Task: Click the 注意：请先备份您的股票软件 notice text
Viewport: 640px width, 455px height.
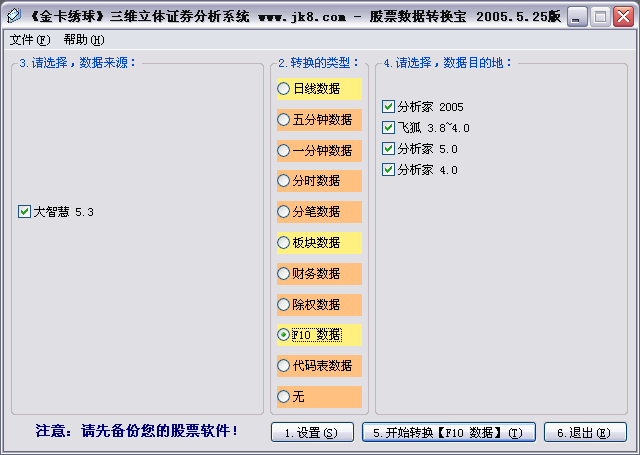Action: click(x=137, y=431)
